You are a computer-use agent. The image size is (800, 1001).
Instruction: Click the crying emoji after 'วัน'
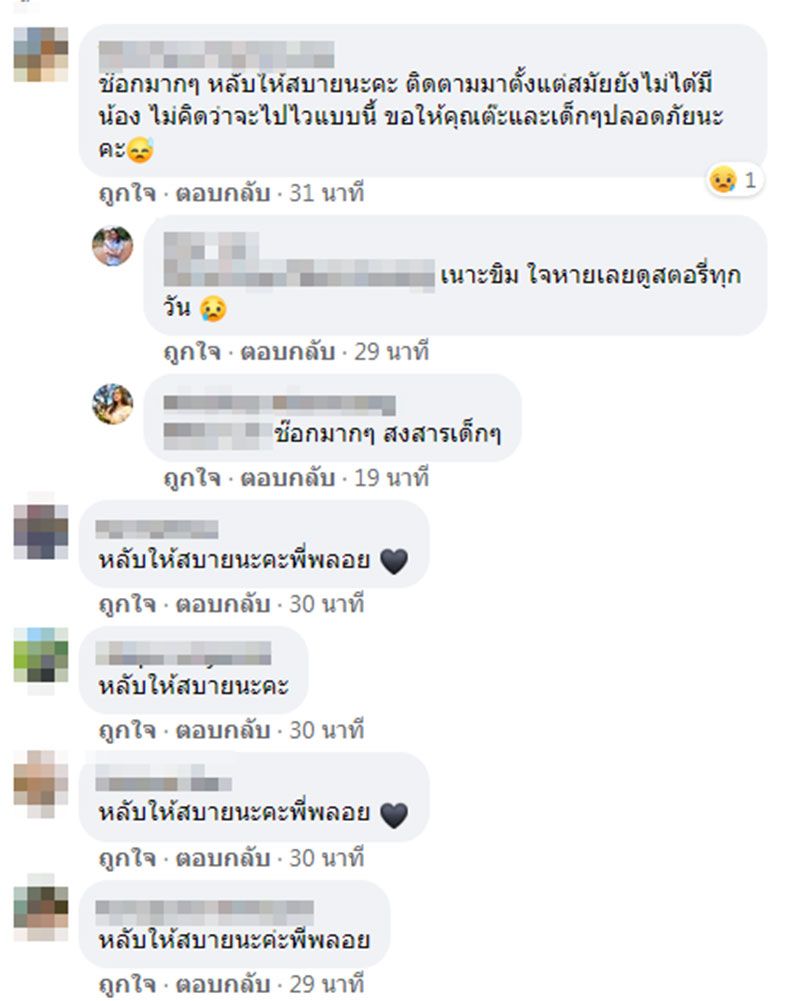[x=213, y=309]
